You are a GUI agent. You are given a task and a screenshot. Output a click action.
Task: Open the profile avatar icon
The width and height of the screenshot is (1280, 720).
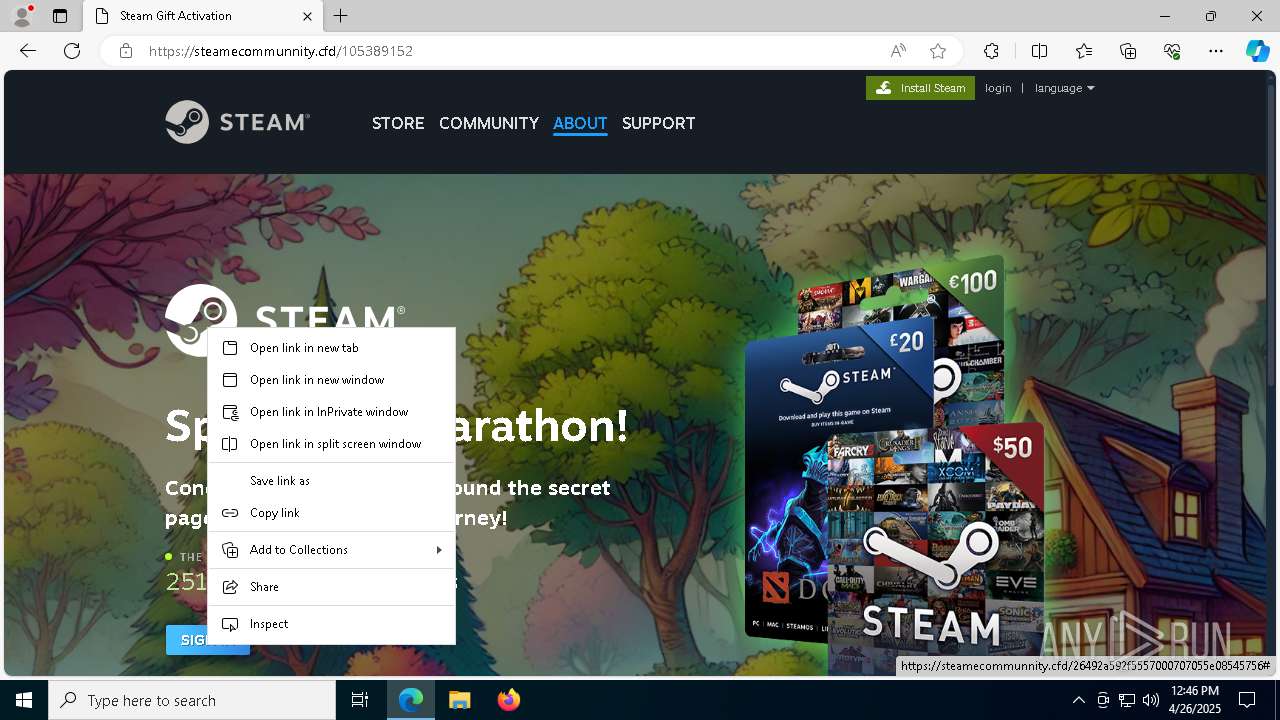tap(22, 16)
